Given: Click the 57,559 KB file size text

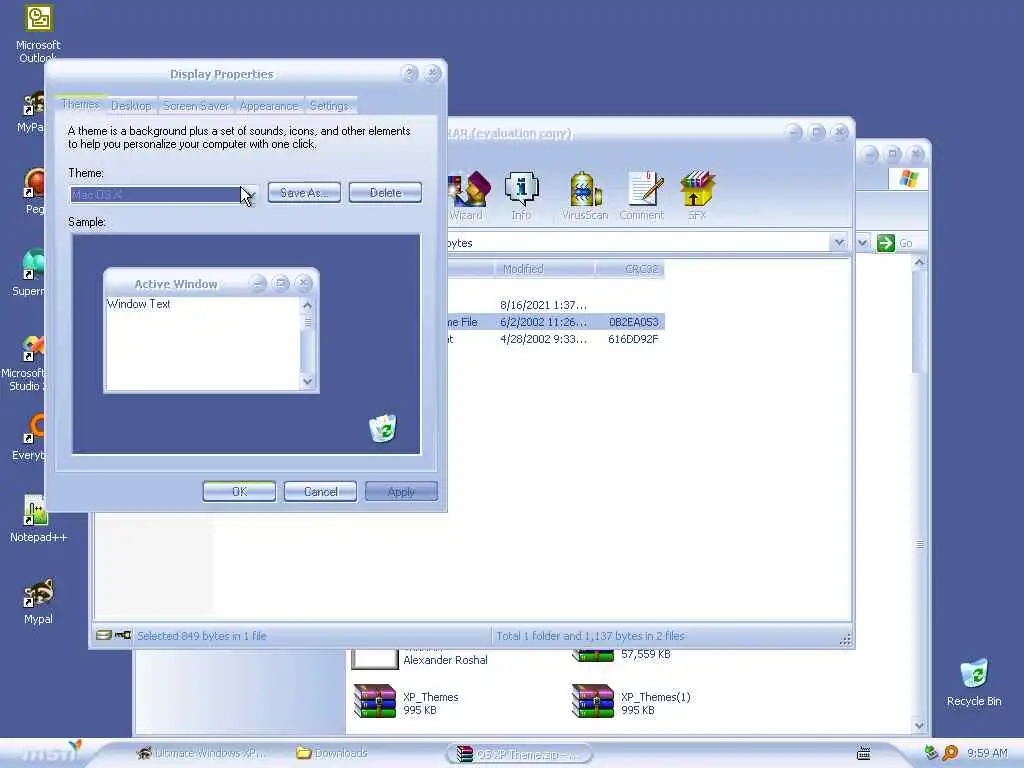Looking at the screenshot, I should tap(645, 654).
